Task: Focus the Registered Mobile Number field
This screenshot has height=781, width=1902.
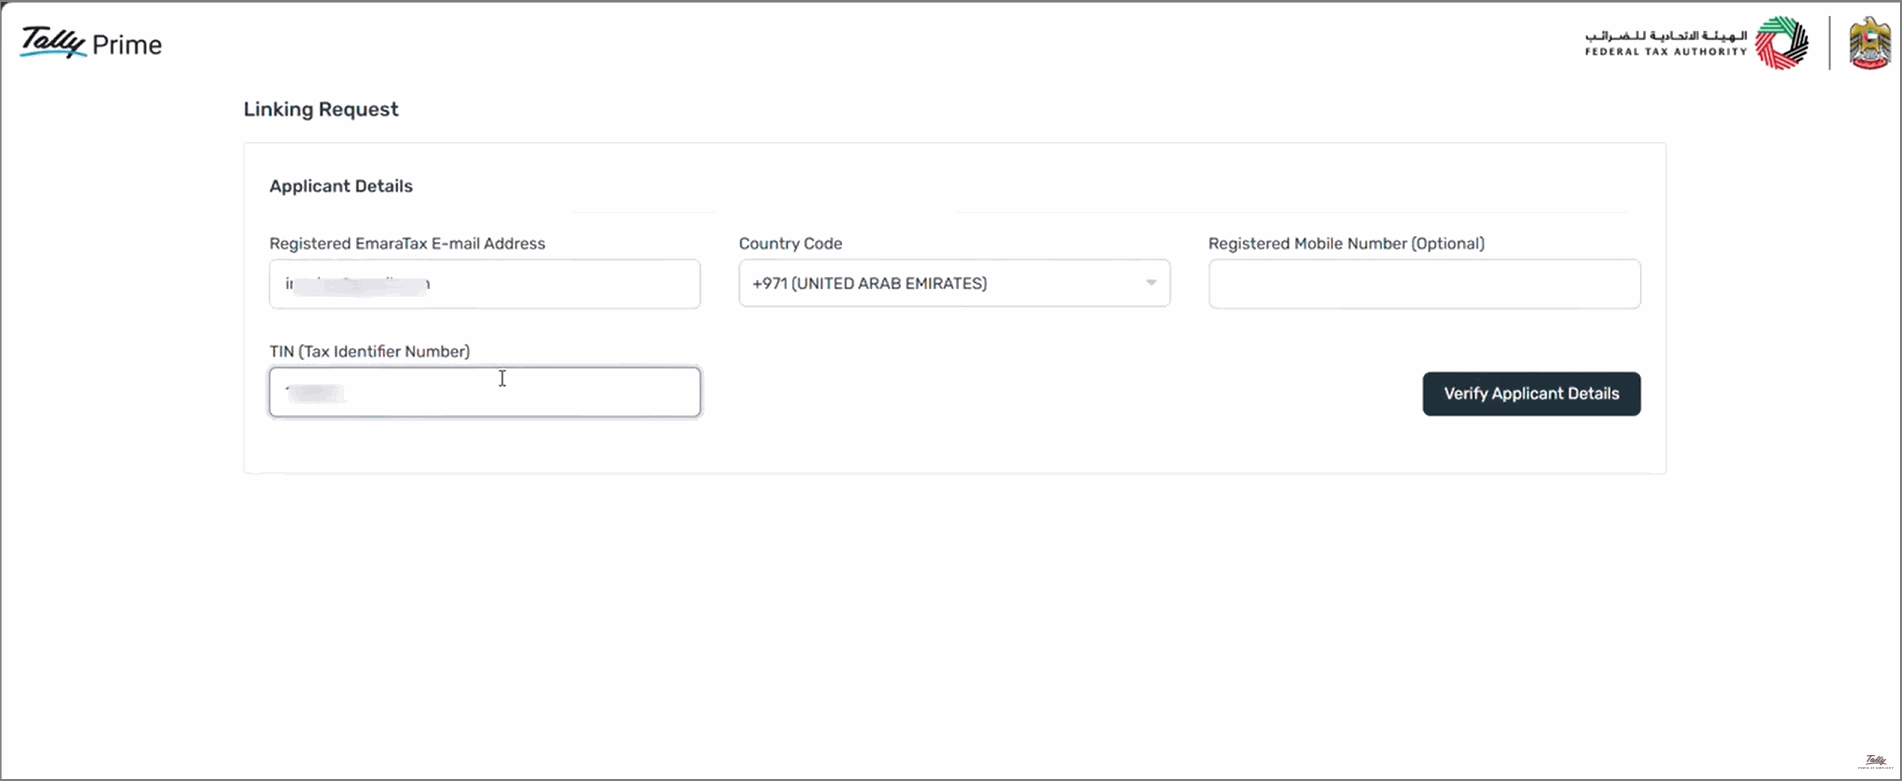Action: point(1424,284)
